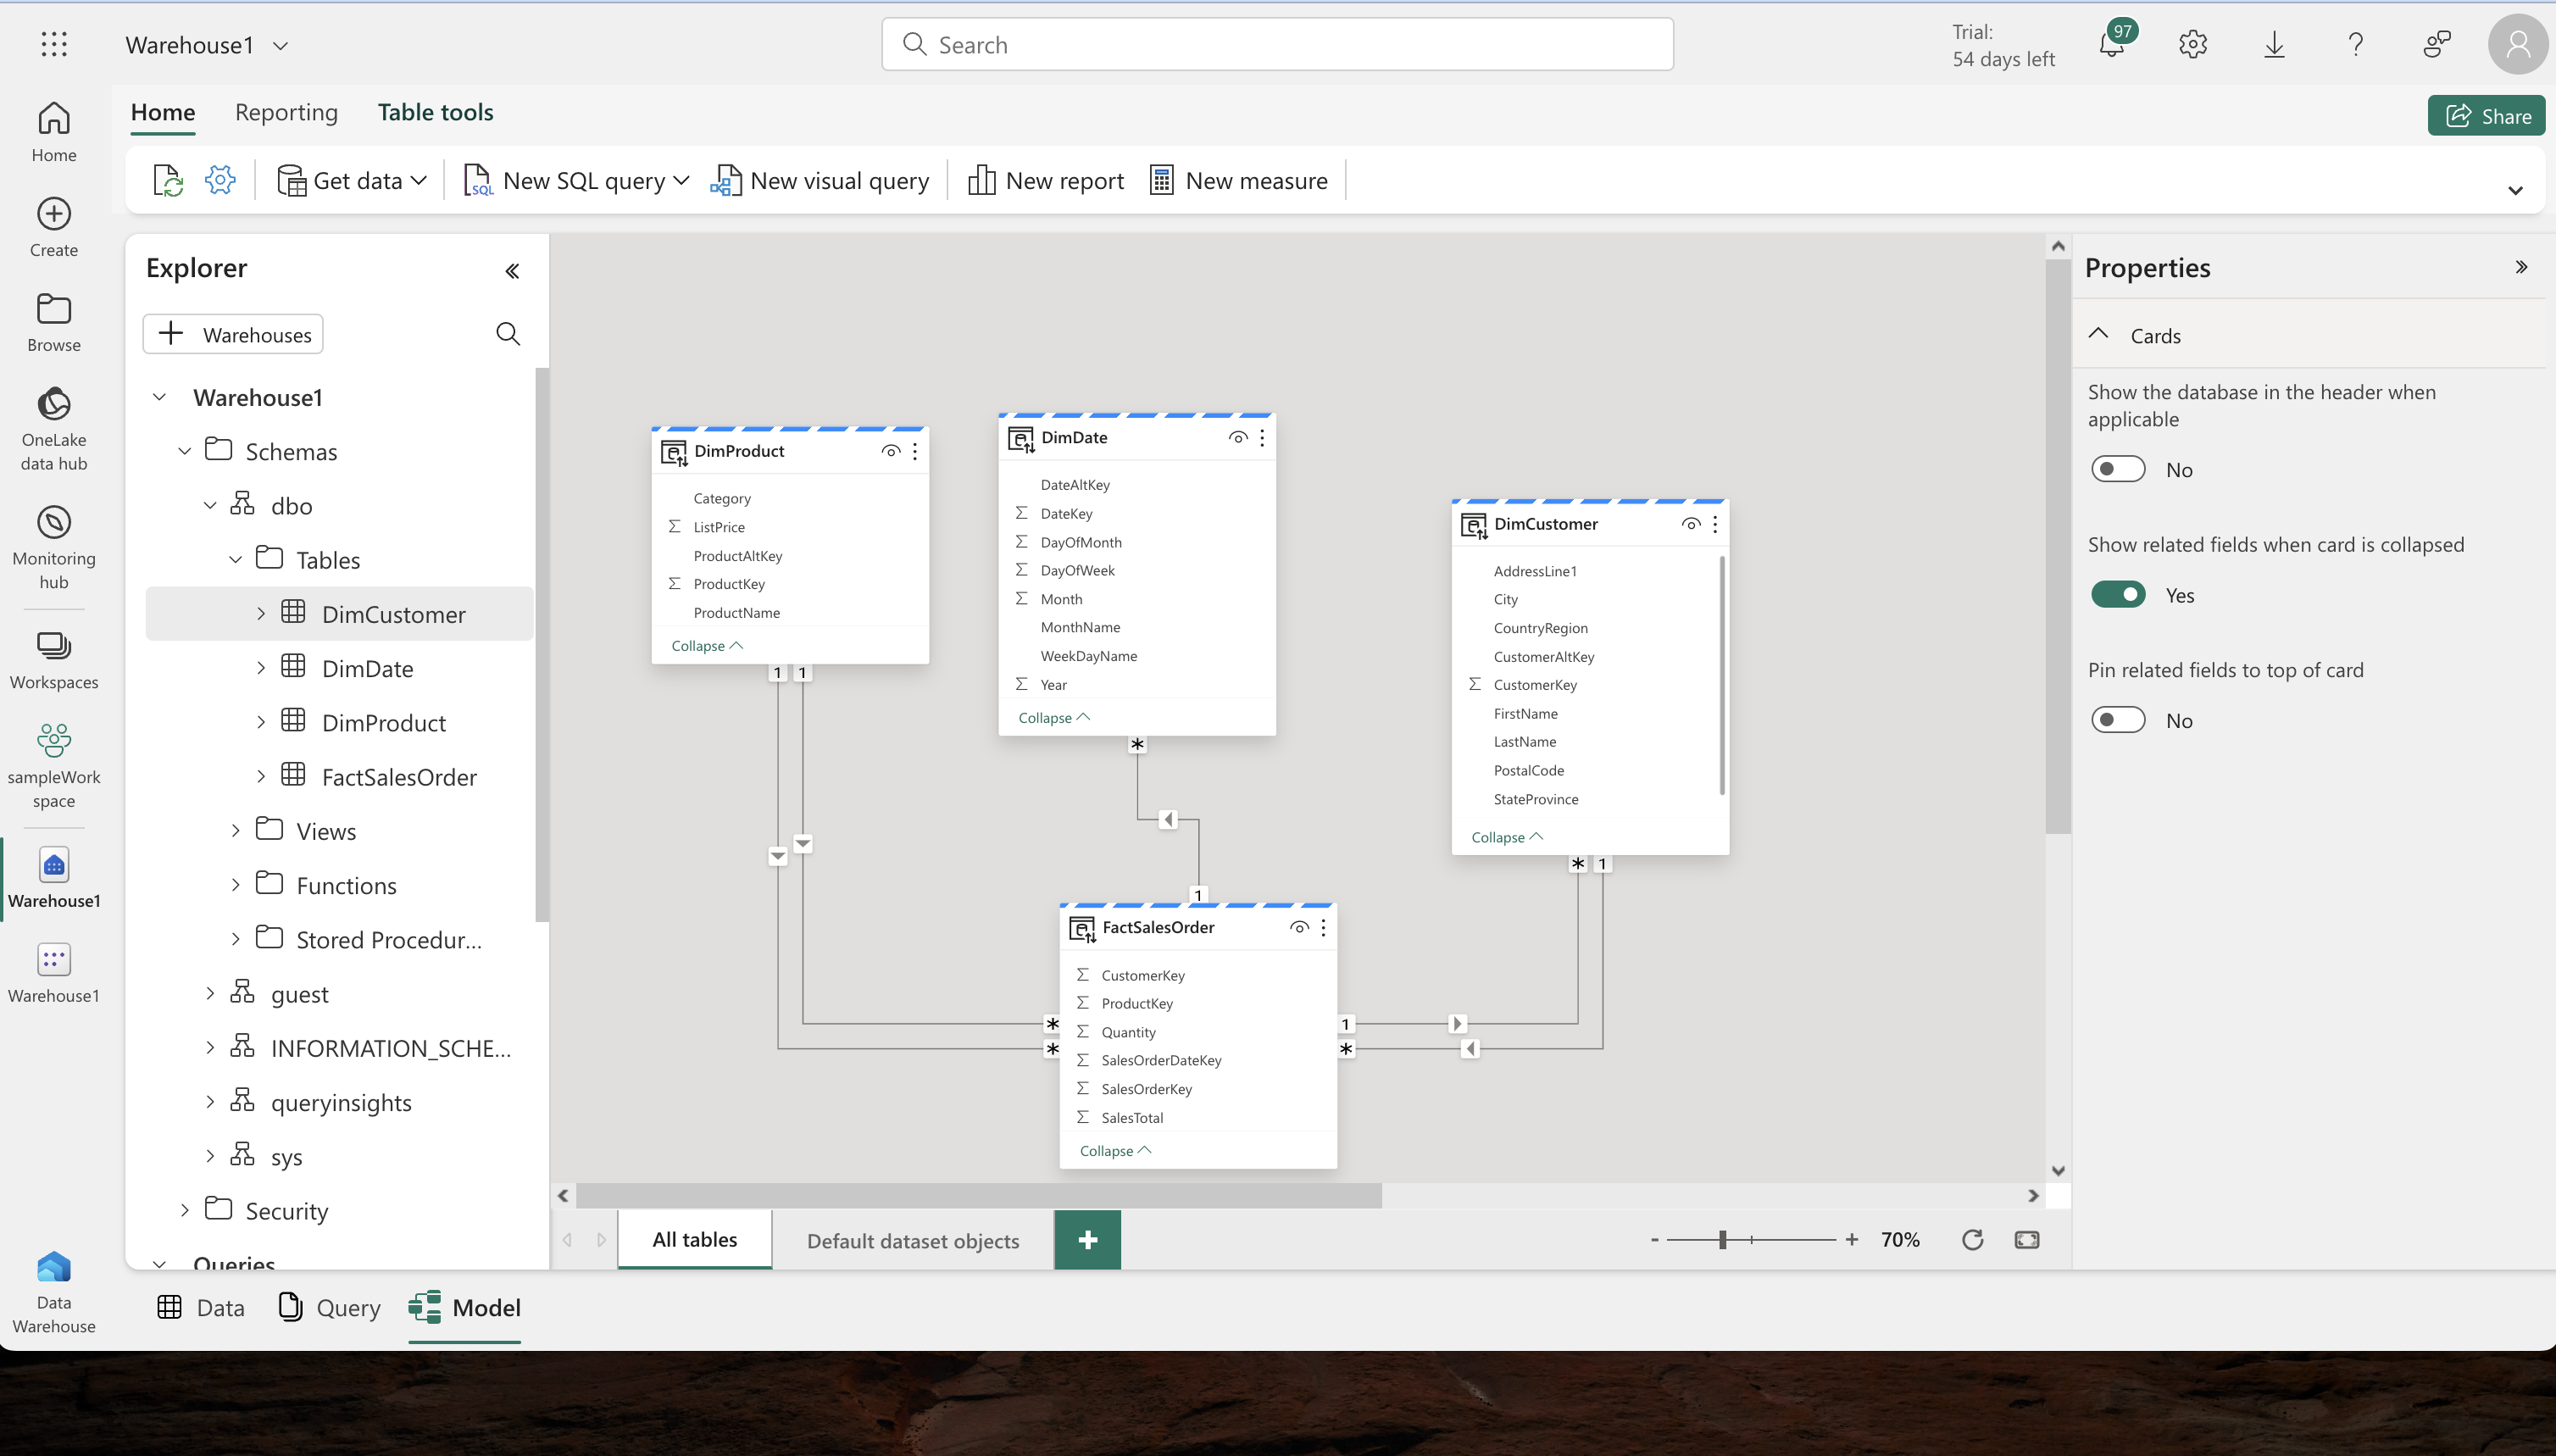This screenshot has height=1456, width=2556.
Task: Open OneLake data hub
Action: coord(54,428)
